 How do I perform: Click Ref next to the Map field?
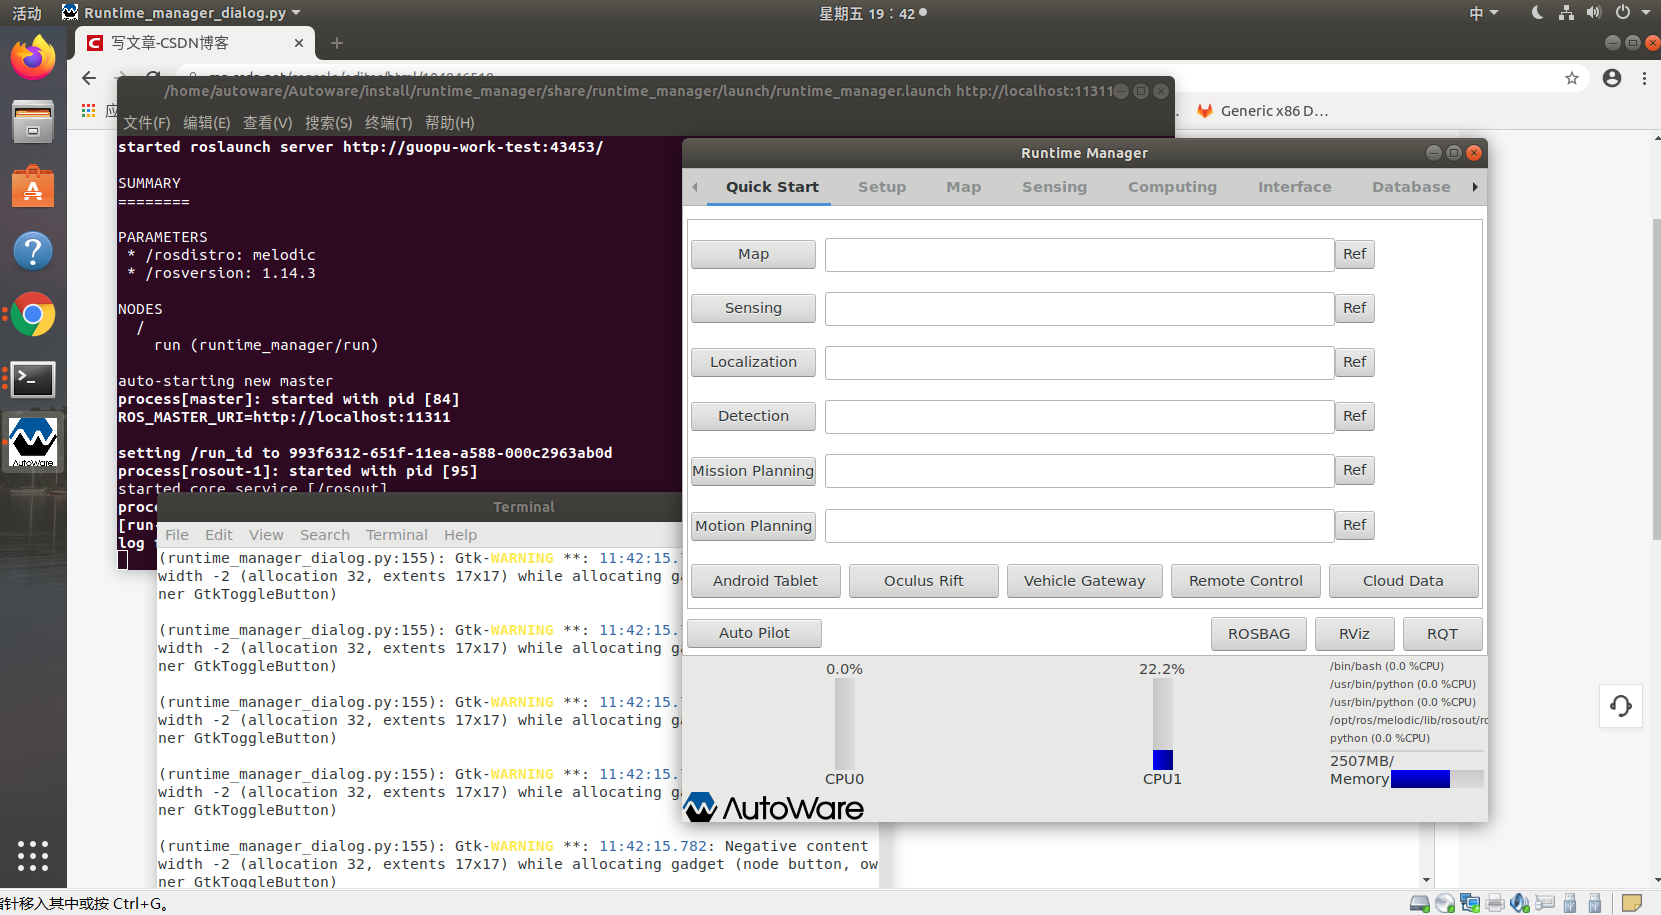1355,254
